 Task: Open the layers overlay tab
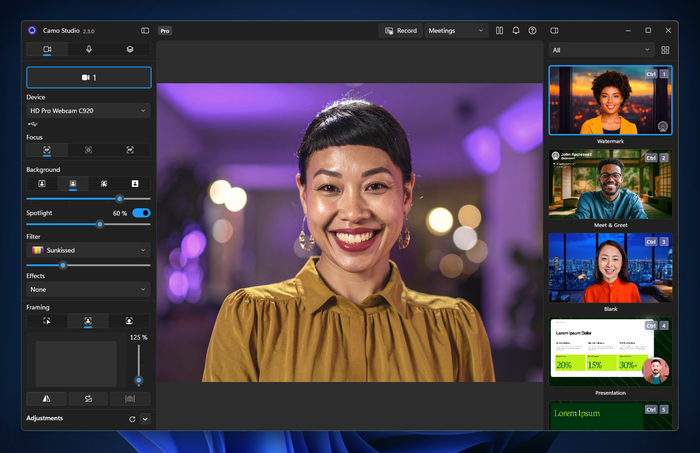pos(130,49)
